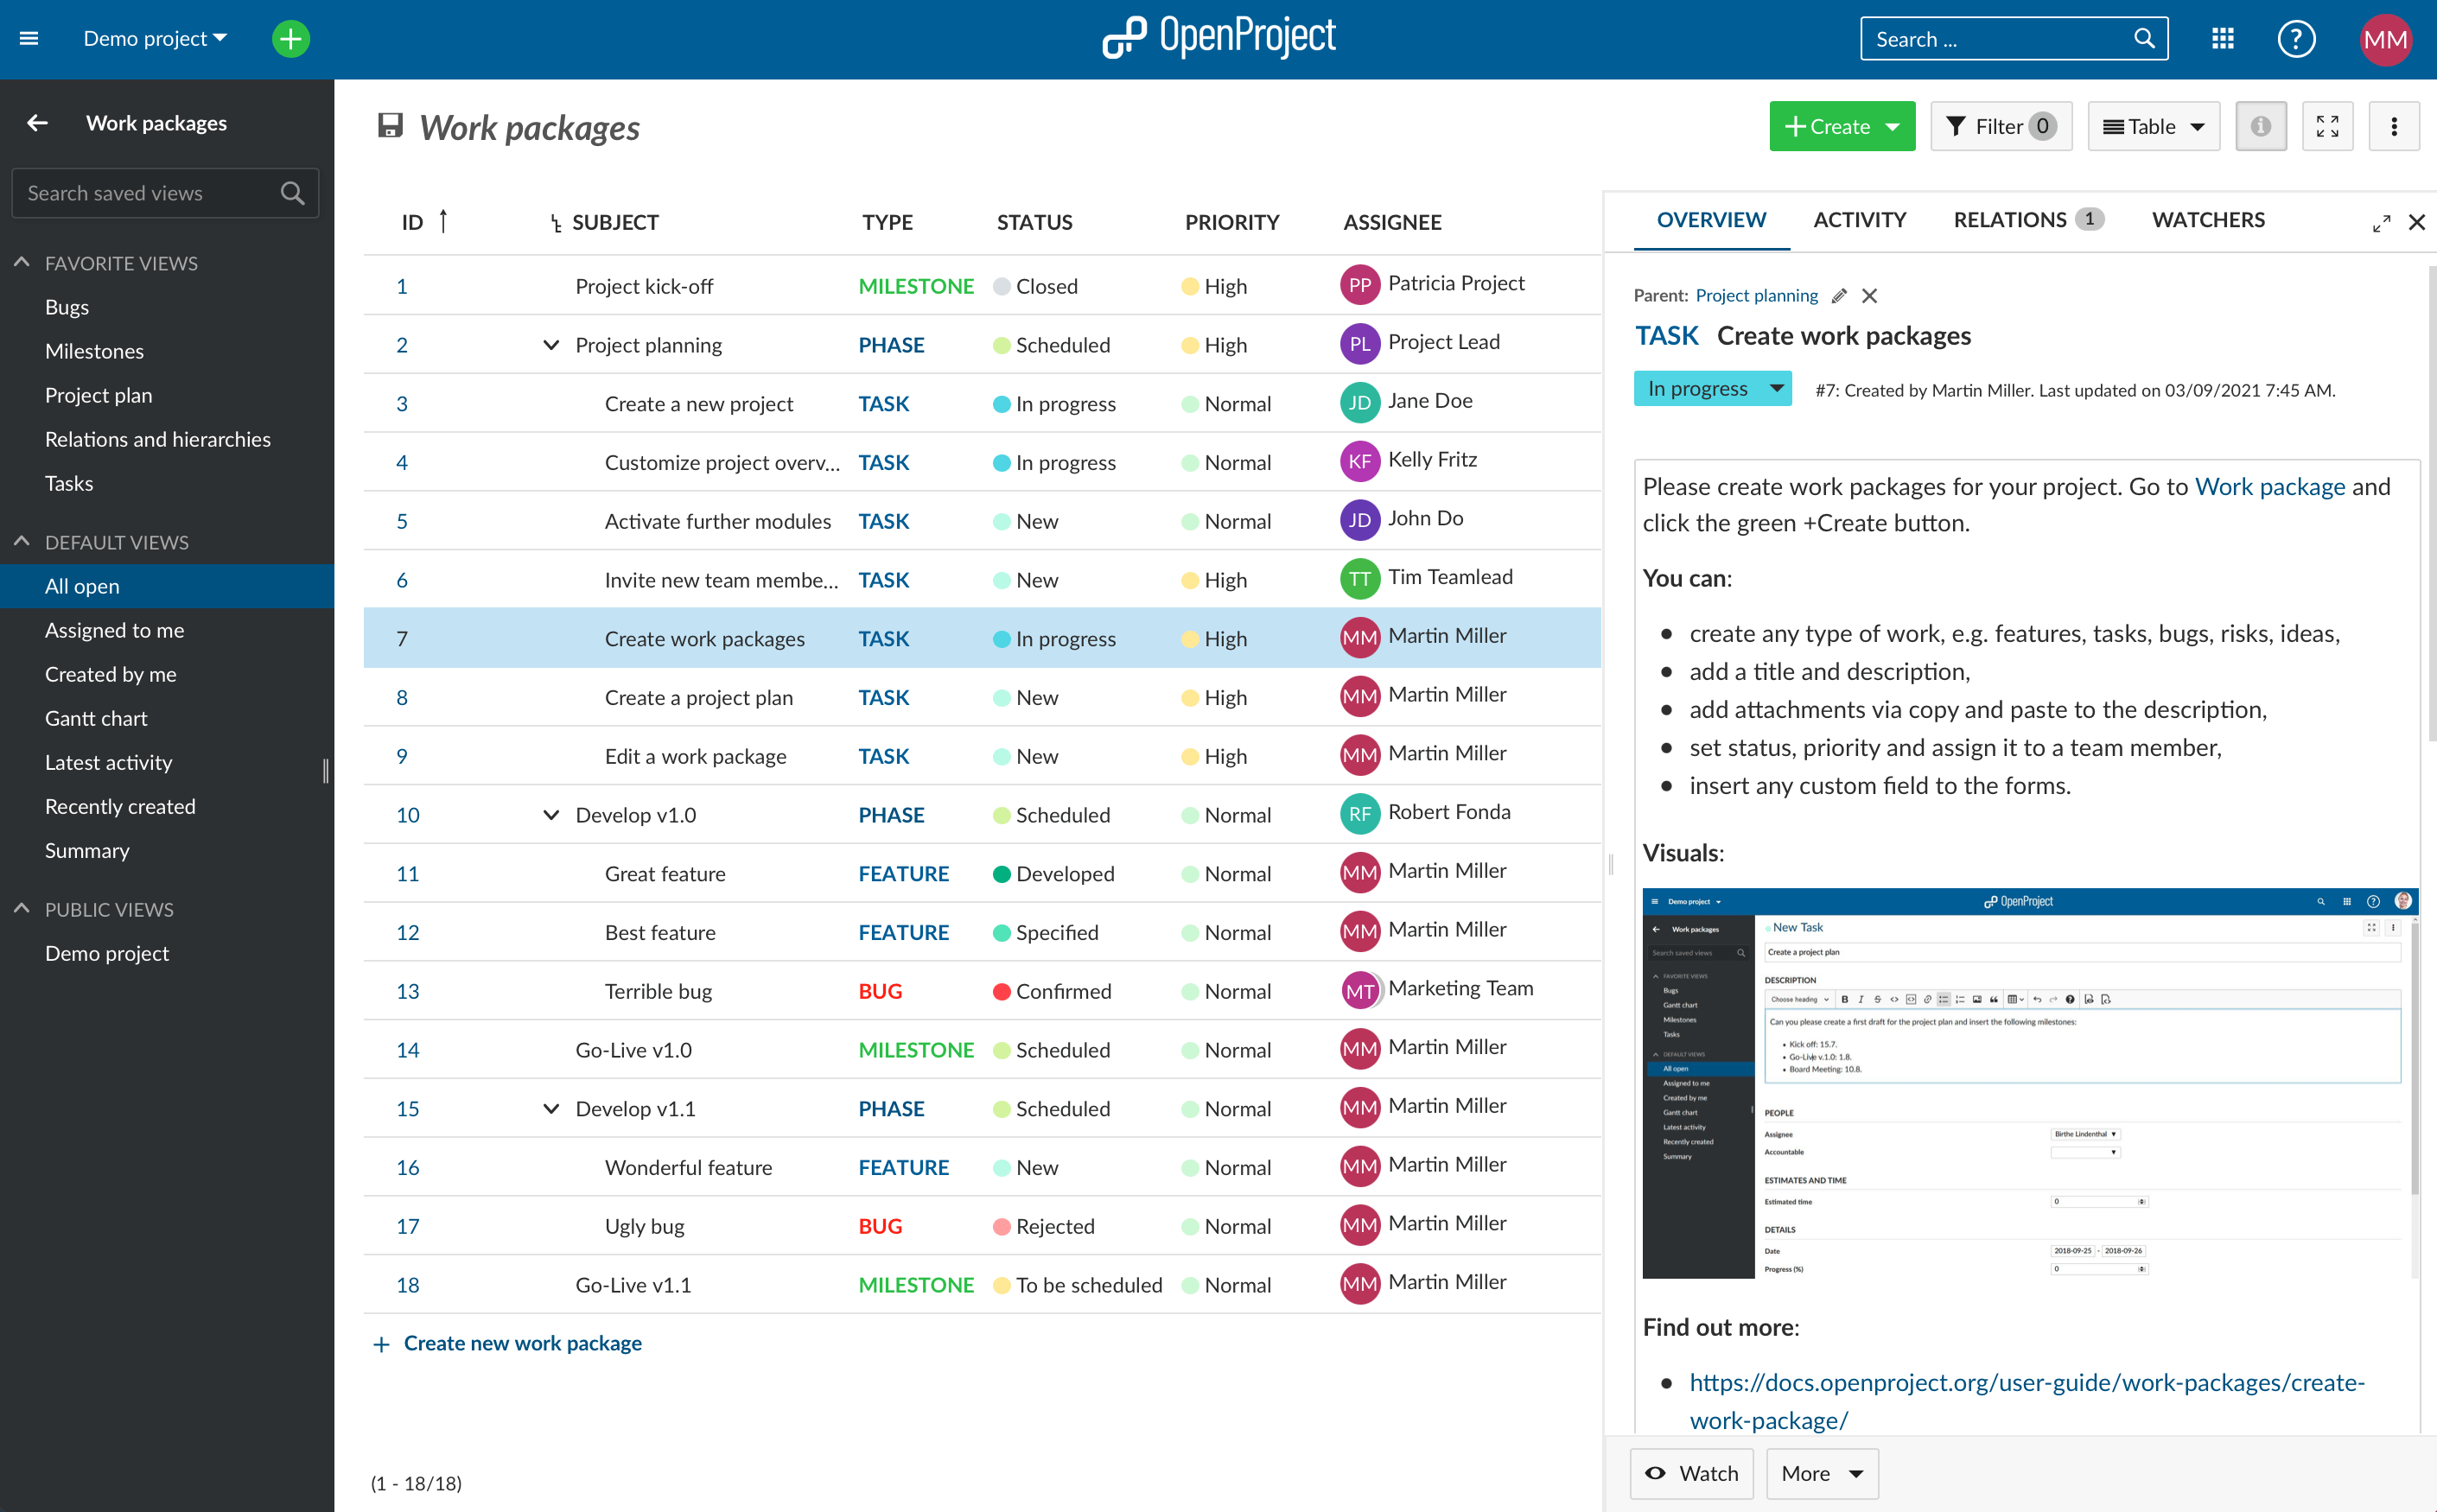Toggle the info button beside Table

point(2261,126)
